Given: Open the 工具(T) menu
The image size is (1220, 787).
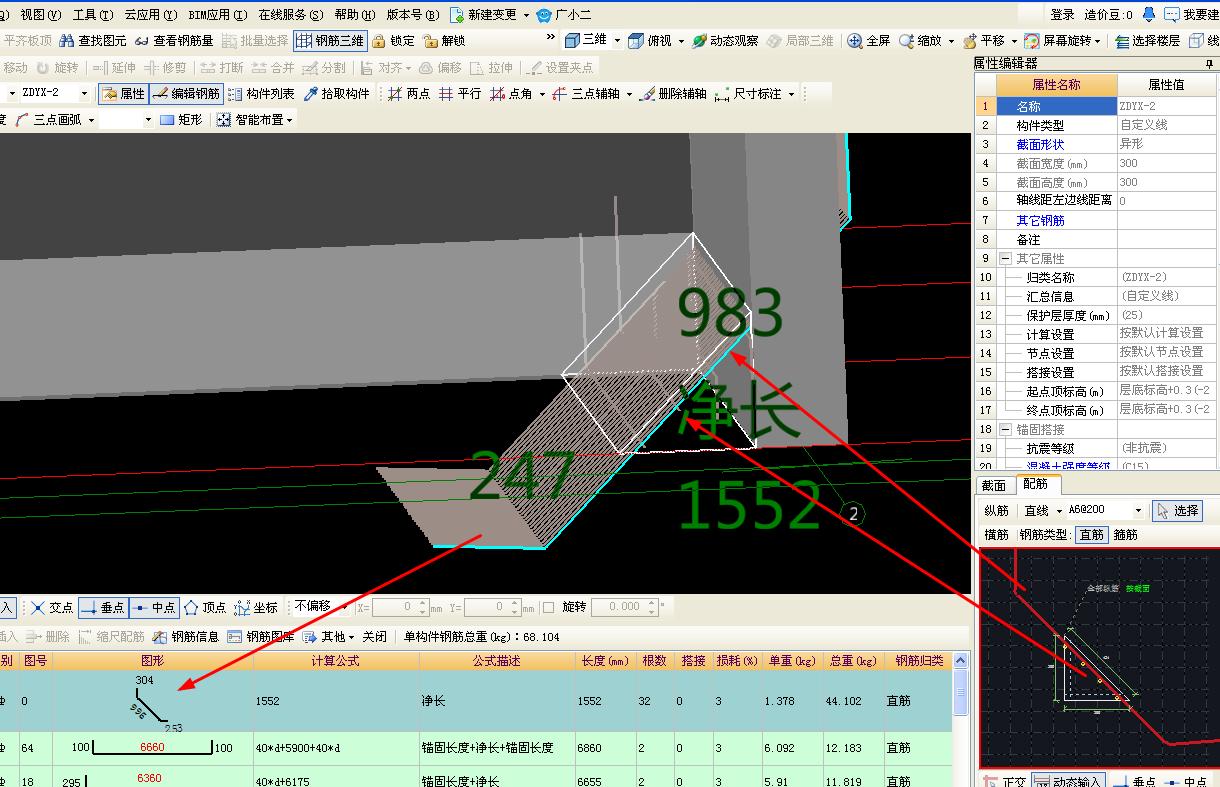Looking at the screenshot, I should pyautogui.click(x=92, y=15).
